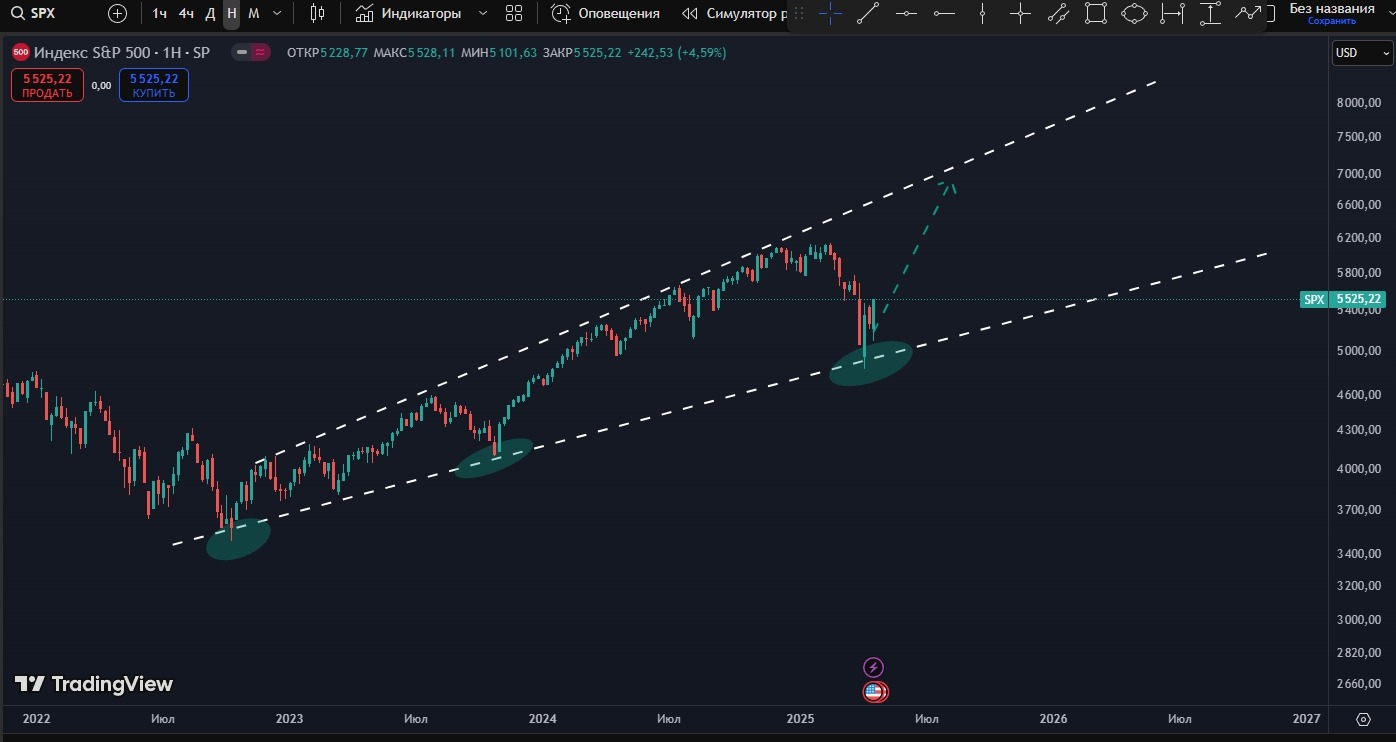The image size is (1396, 742).
Task: Open the timeframe dropdown chevron next to М
Action: click(x=275, y=13)
